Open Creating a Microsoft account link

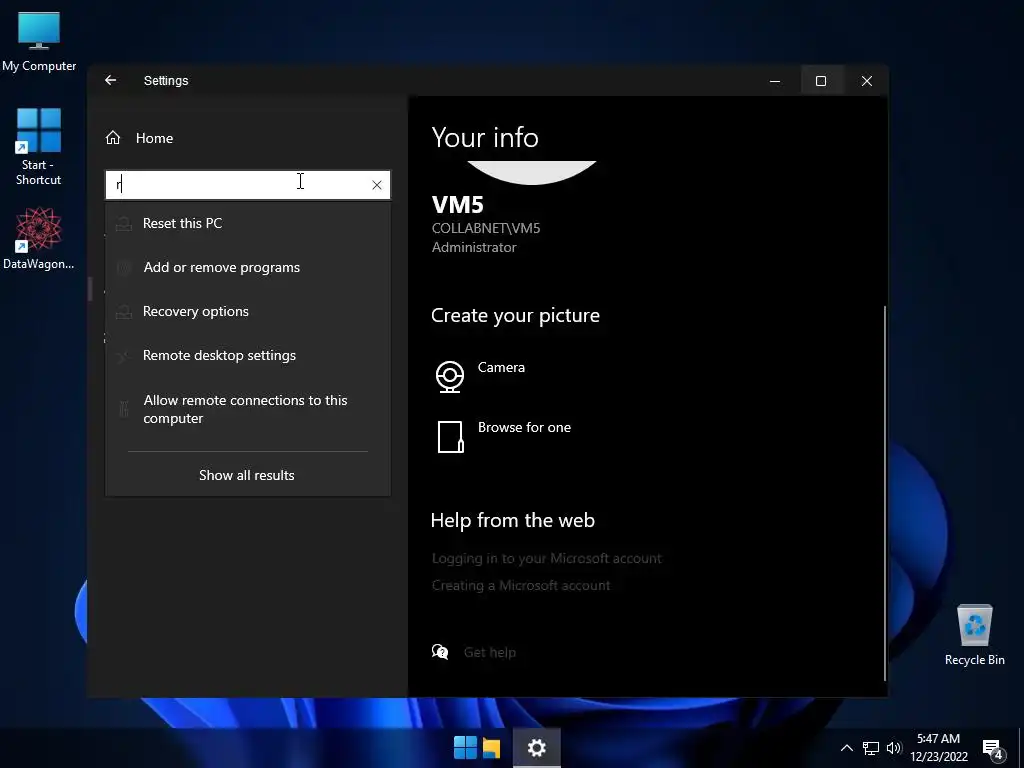[521, 585]
